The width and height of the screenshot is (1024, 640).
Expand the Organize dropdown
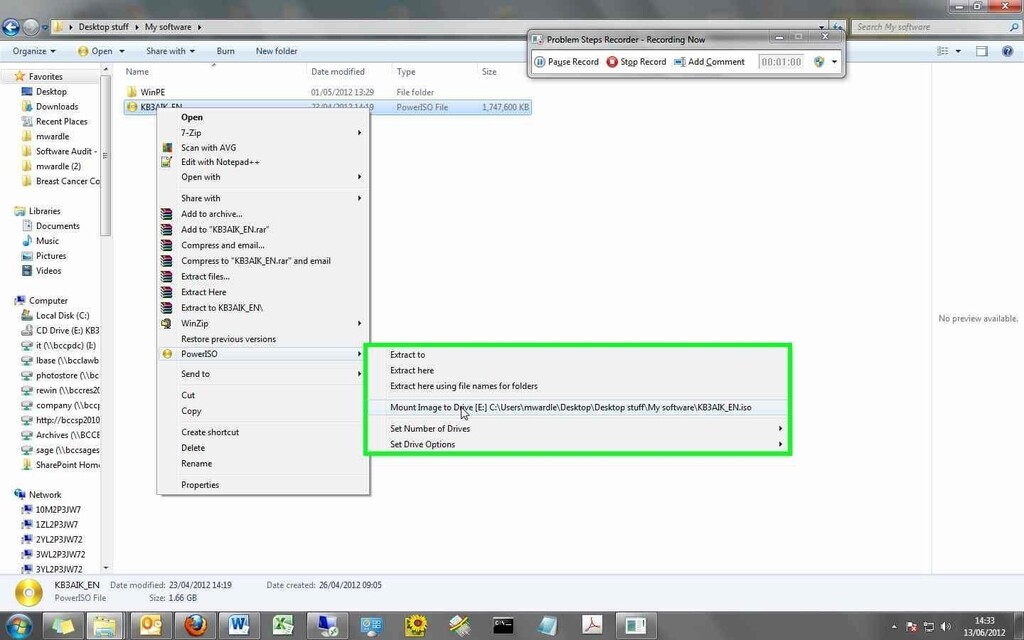[33, 51]
